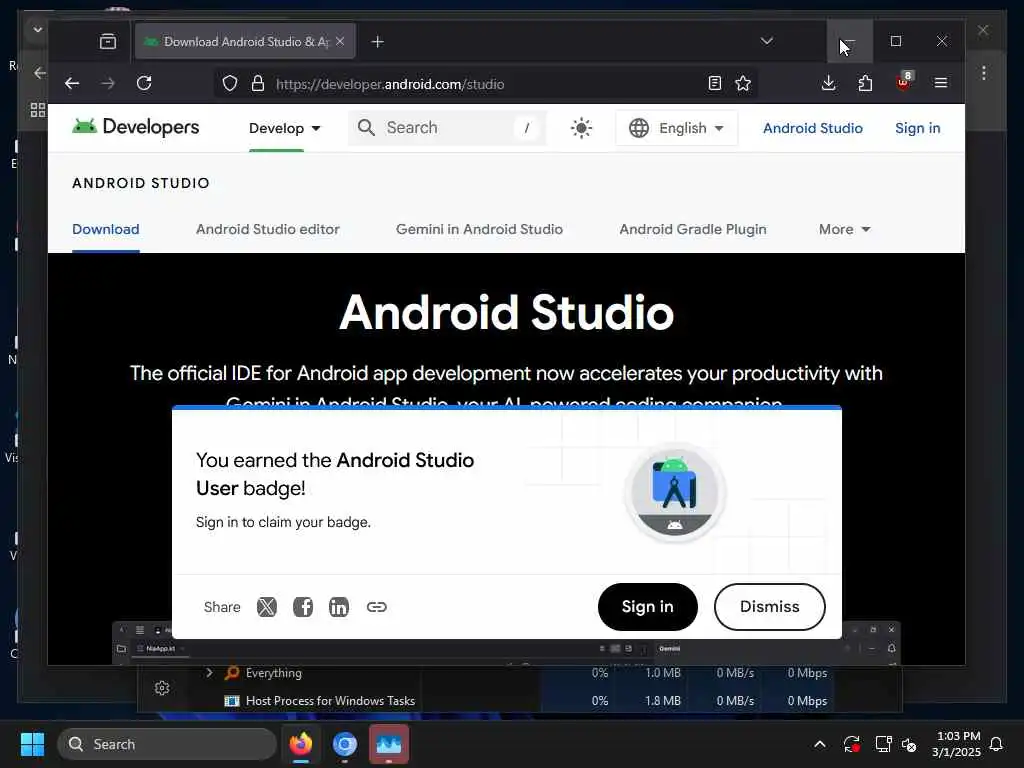Click Sign in in page header
This screenshot has width=1024, height=768.
(x=918, y=128)
